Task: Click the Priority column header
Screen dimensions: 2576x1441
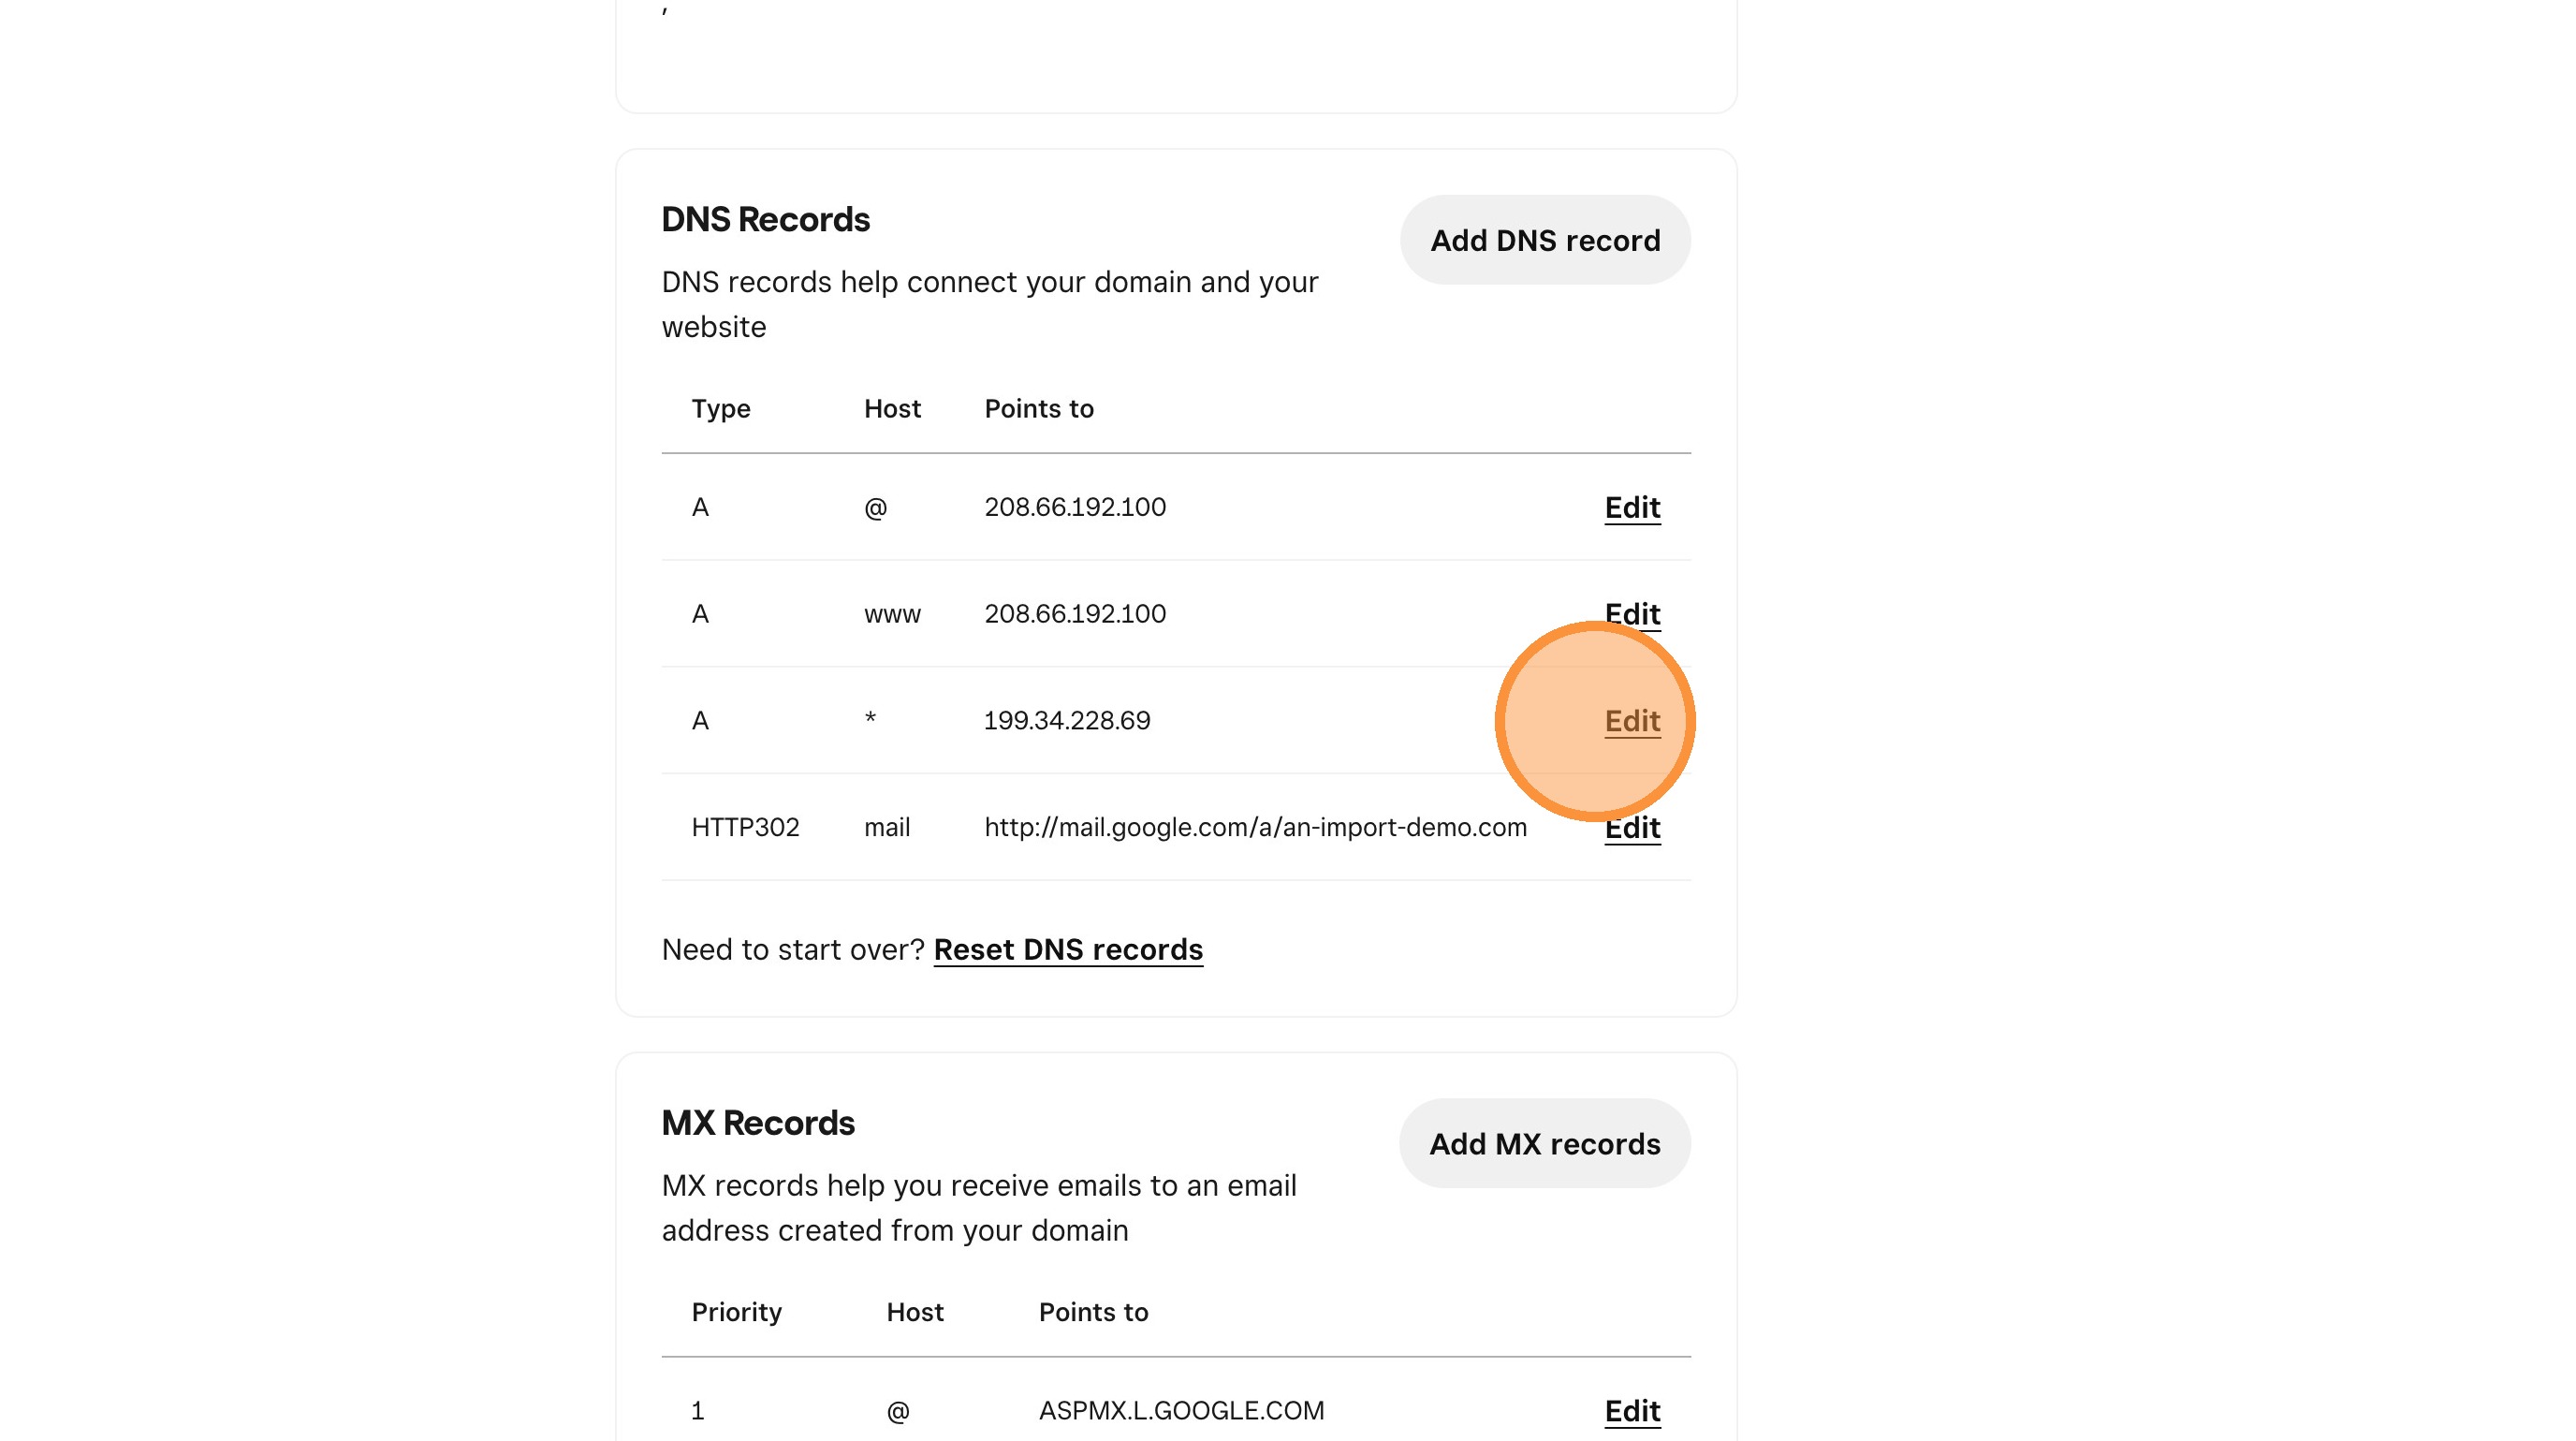Action: pyautogui.click(x=736, y=1311)
